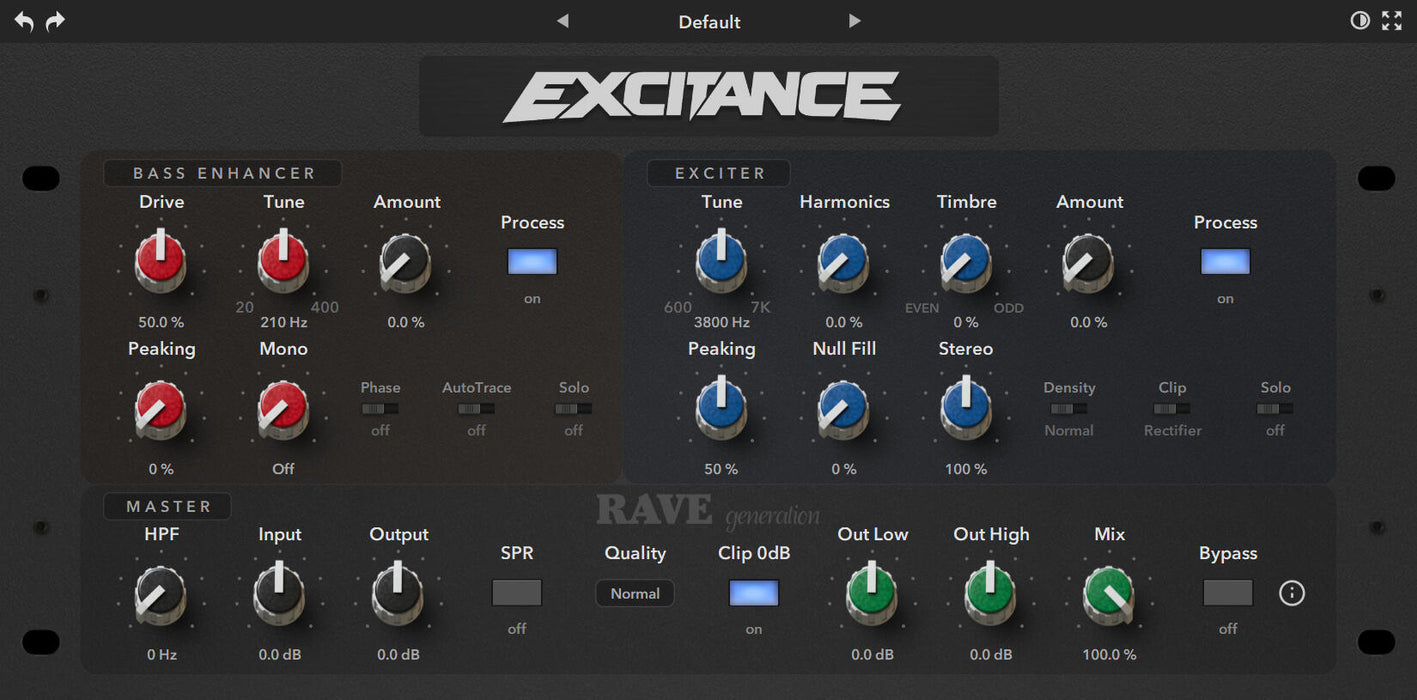Image resolution: width=1417 pixels, height=700 pixels.
Task: Toggle the AutoTrace switch
Action: coord(476,408)
